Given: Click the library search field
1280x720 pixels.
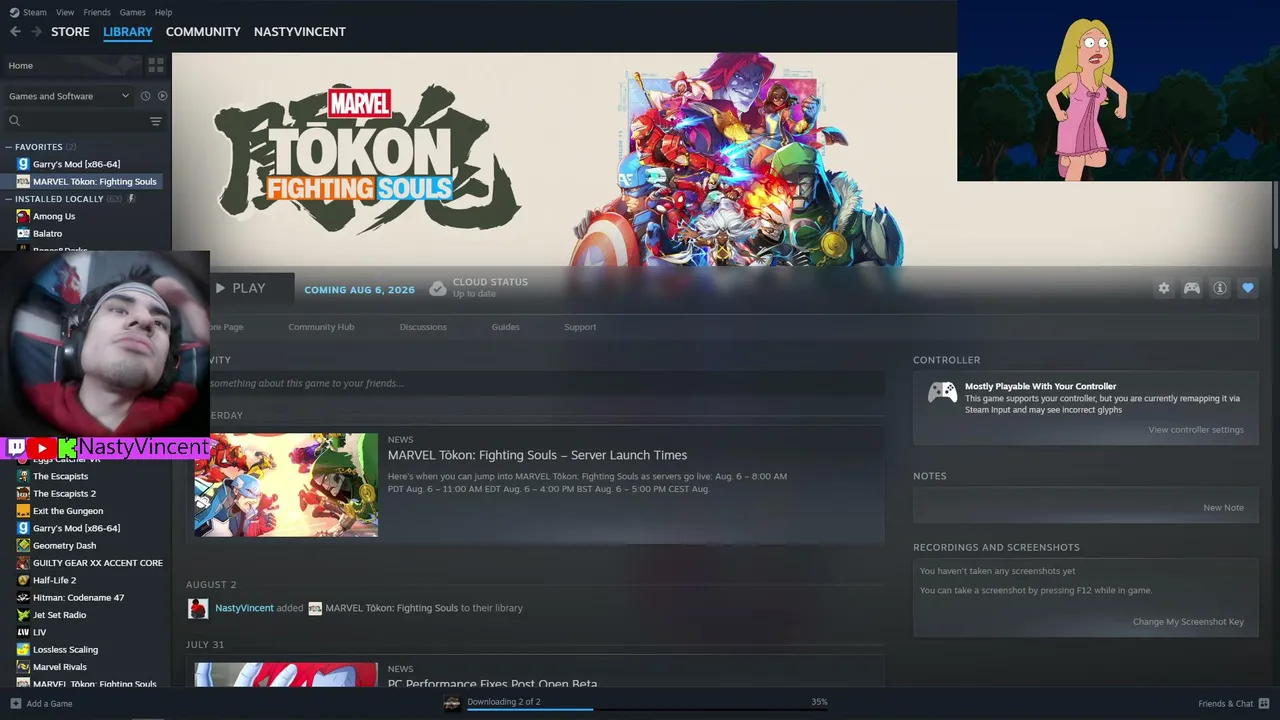Looking at the screenshot, I should (78, 121).
